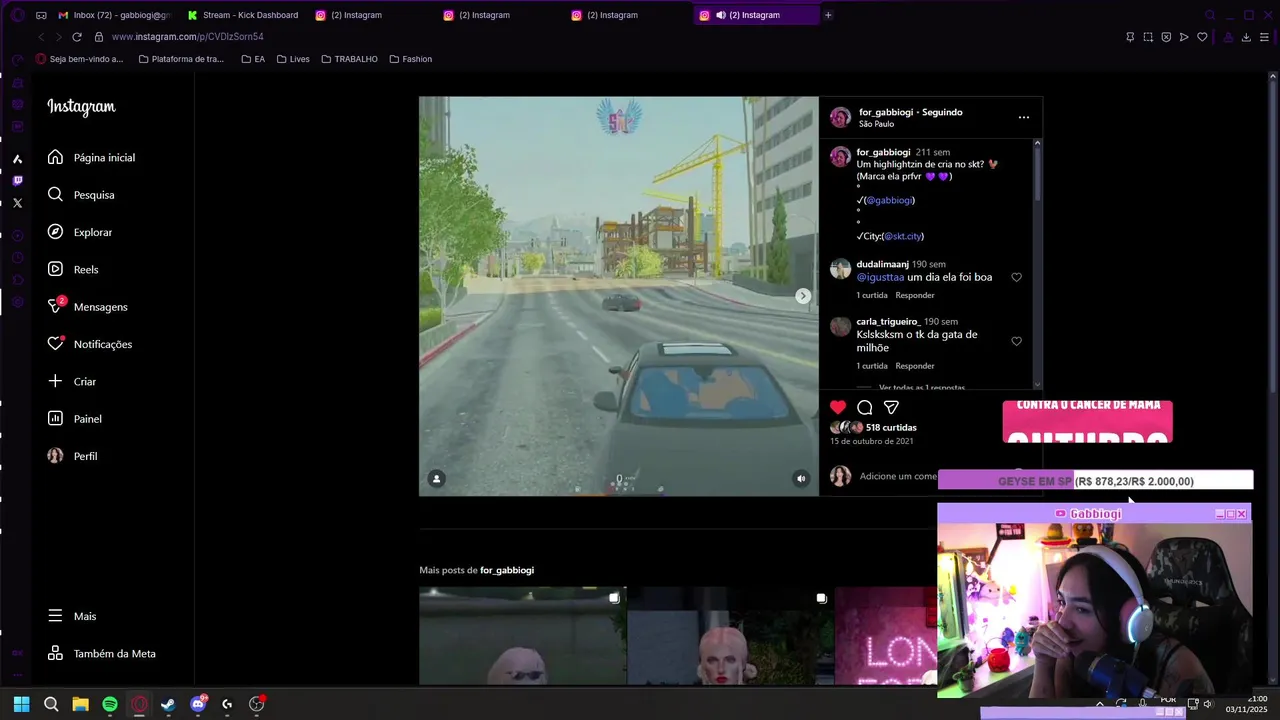Unlike the post with red heart
The image size is (1280, 720).
tap(838, 407)
